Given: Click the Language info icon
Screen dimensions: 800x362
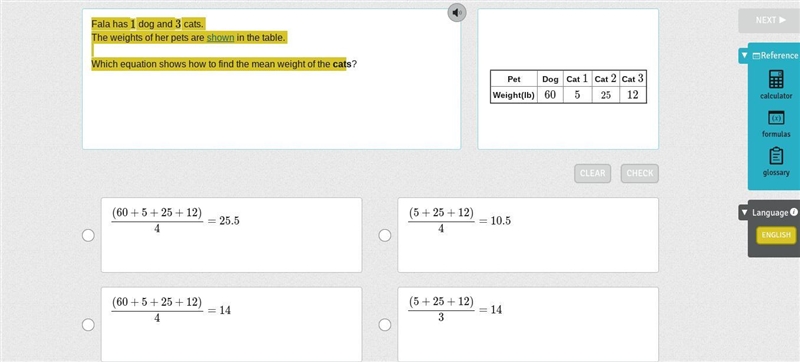Looking at the screenshot, I should pyautogui.click(x=793, y=212).
